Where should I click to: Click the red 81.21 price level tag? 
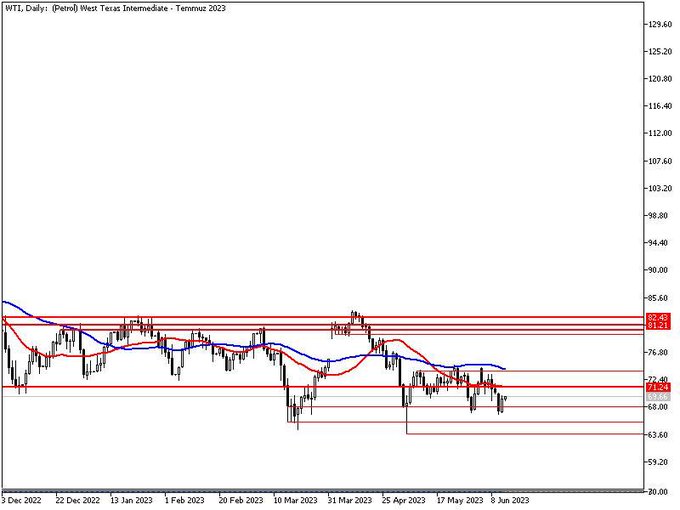pos(657,325)
